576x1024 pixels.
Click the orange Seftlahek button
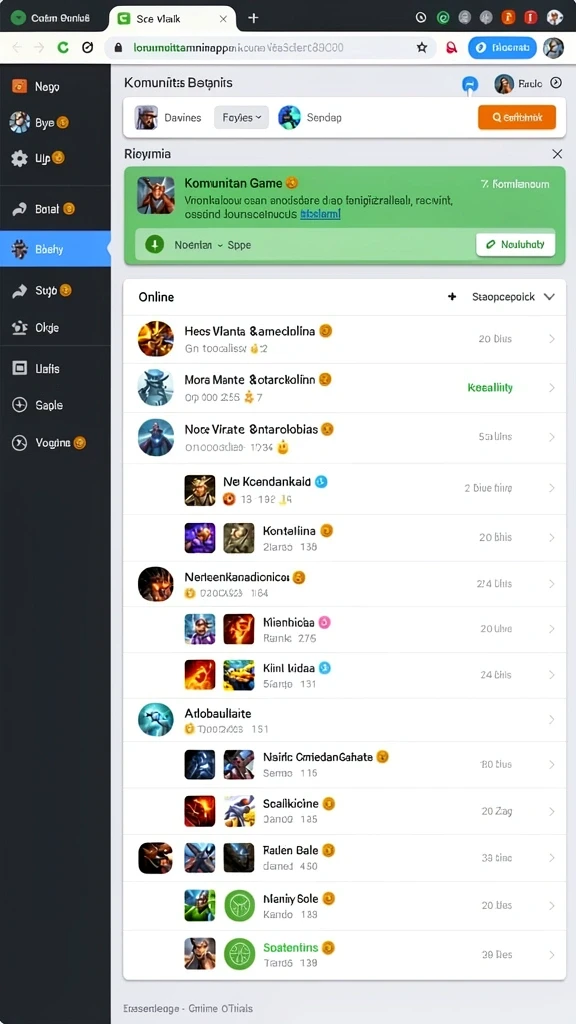[x=517, y=118]
